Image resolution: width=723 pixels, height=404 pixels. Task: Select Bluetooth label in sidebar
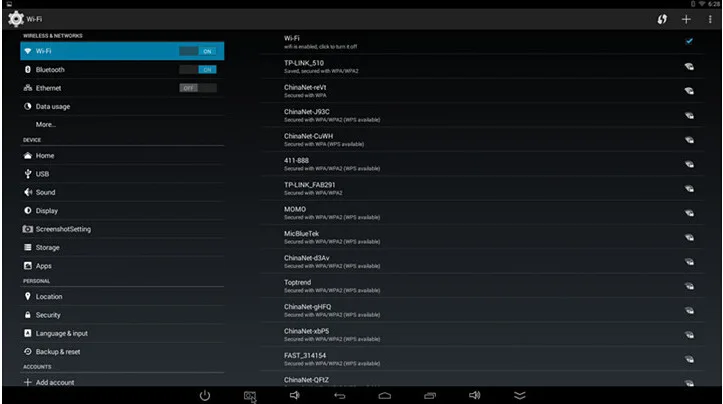click(x=50, y=70)
